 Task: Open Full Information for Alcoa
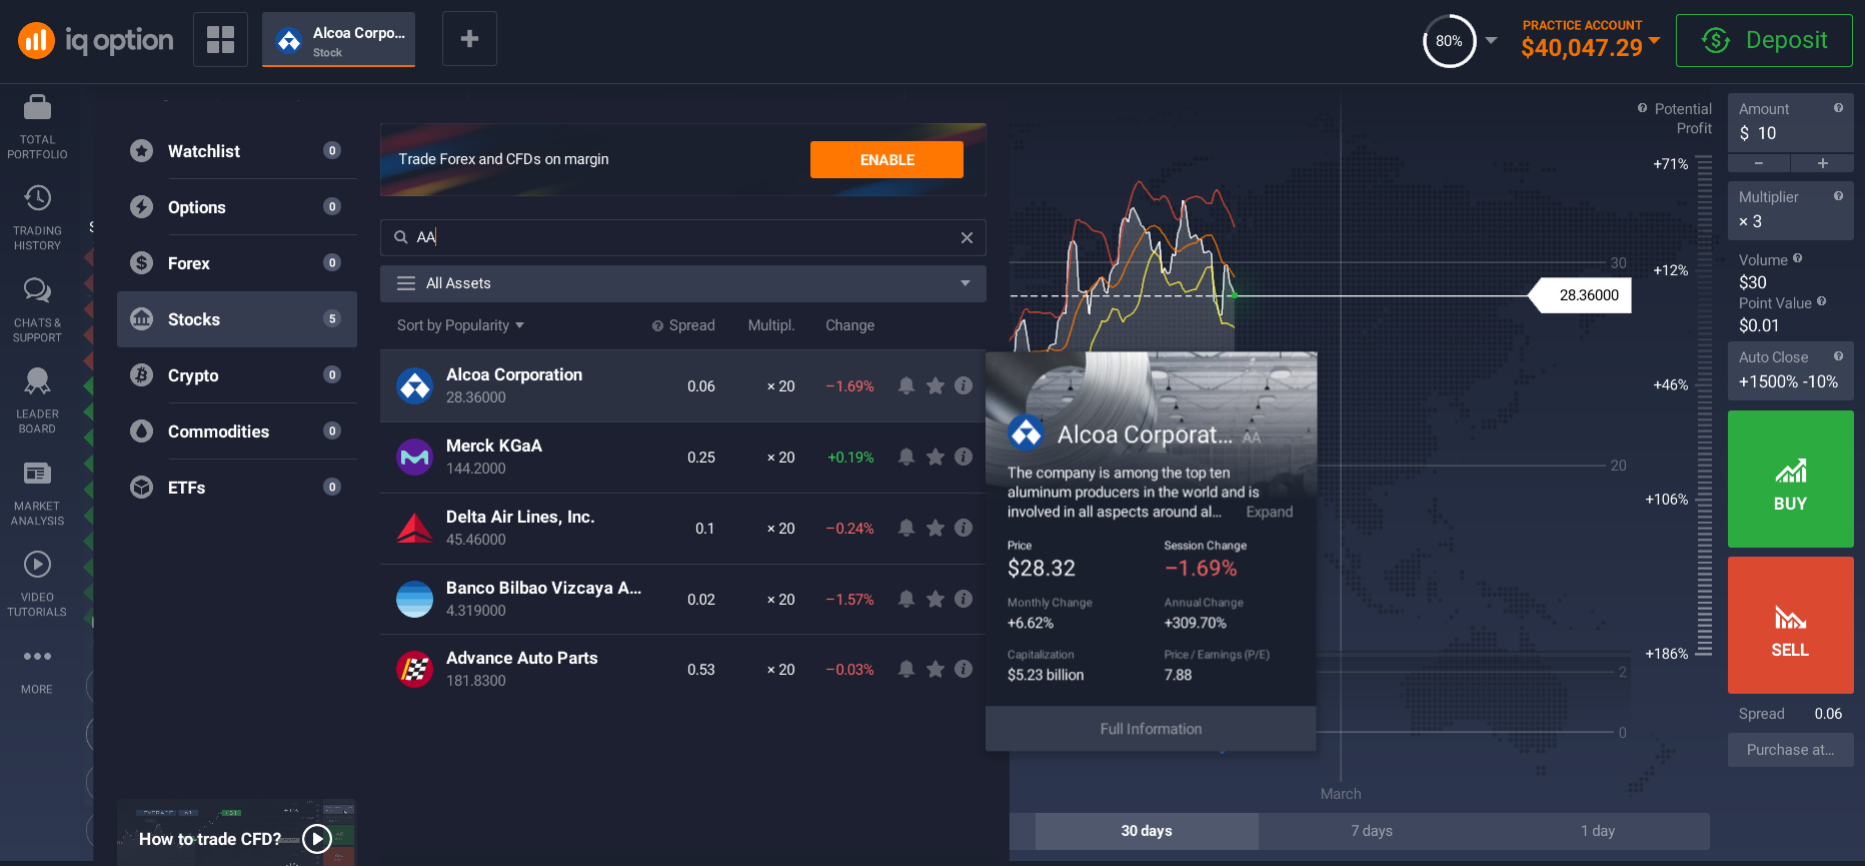click(1151, 729)
